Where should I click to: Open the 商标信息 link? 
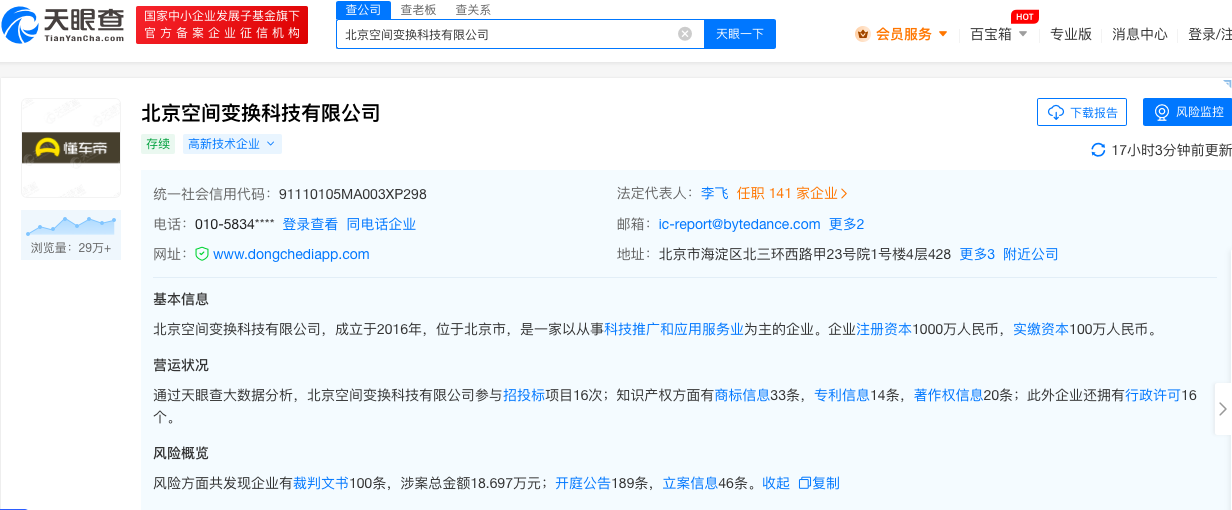[742, 394]
